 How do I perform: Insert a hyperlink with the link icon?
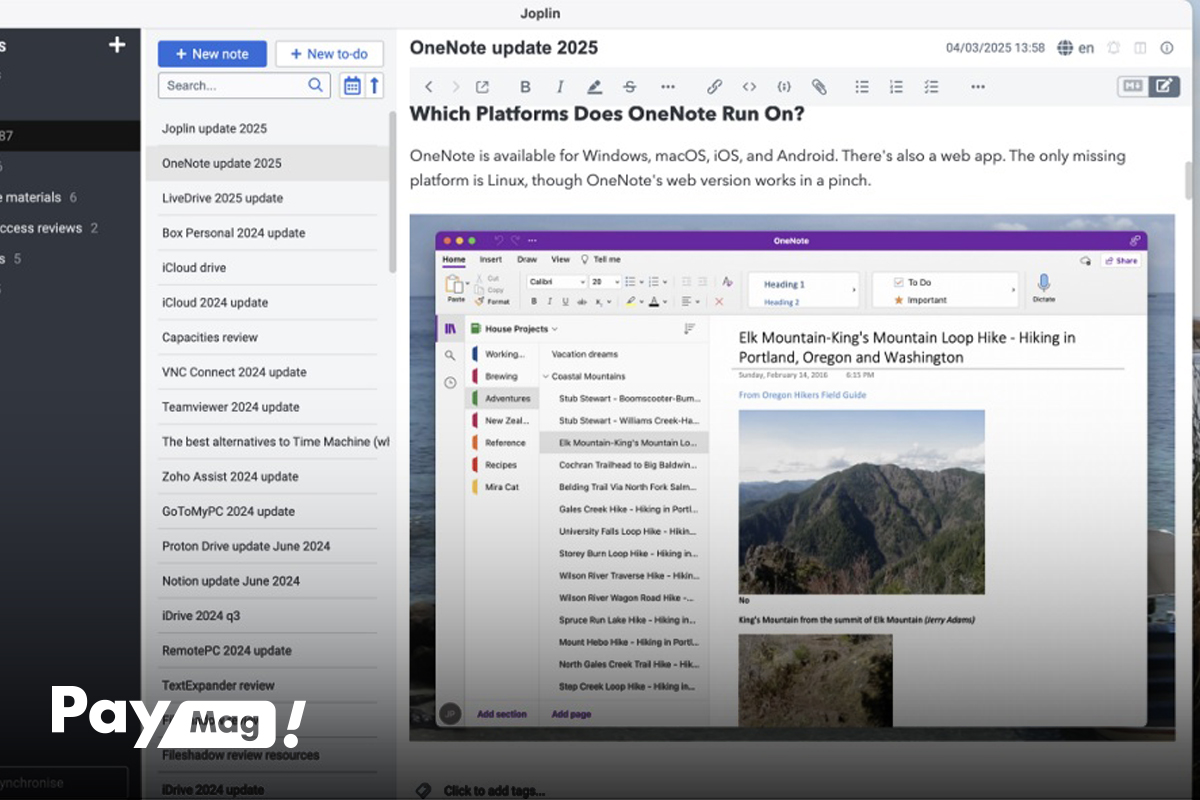point(714,87)
